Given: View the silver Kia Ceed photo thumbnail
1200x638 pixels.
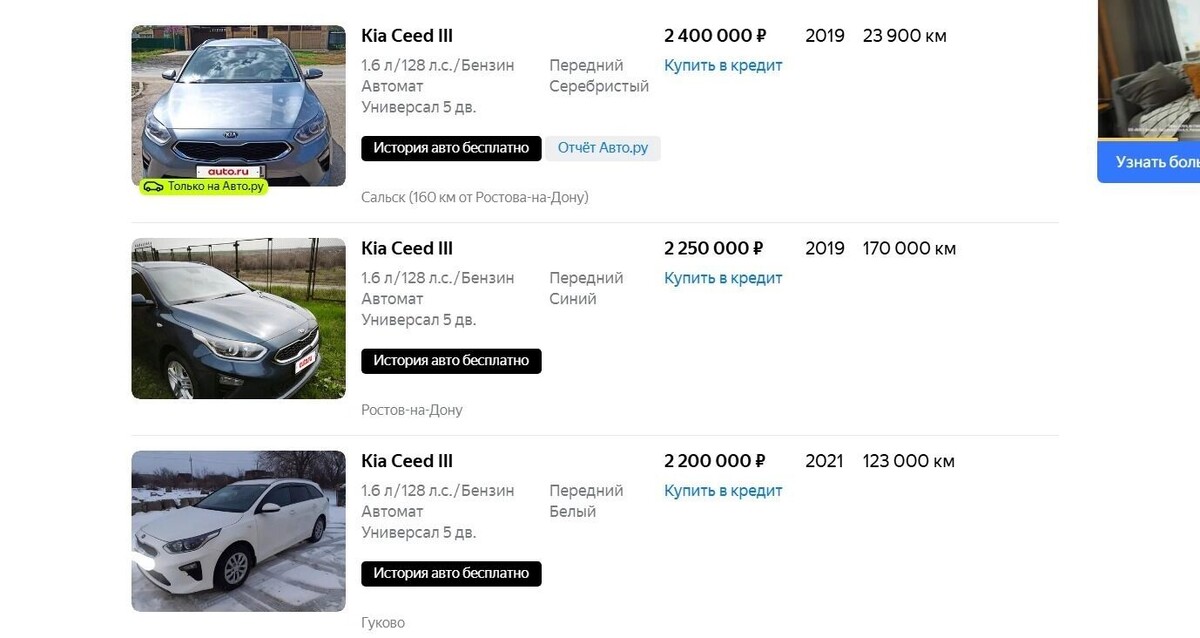Looking at the screenshot, I should (x=238, y=106).
